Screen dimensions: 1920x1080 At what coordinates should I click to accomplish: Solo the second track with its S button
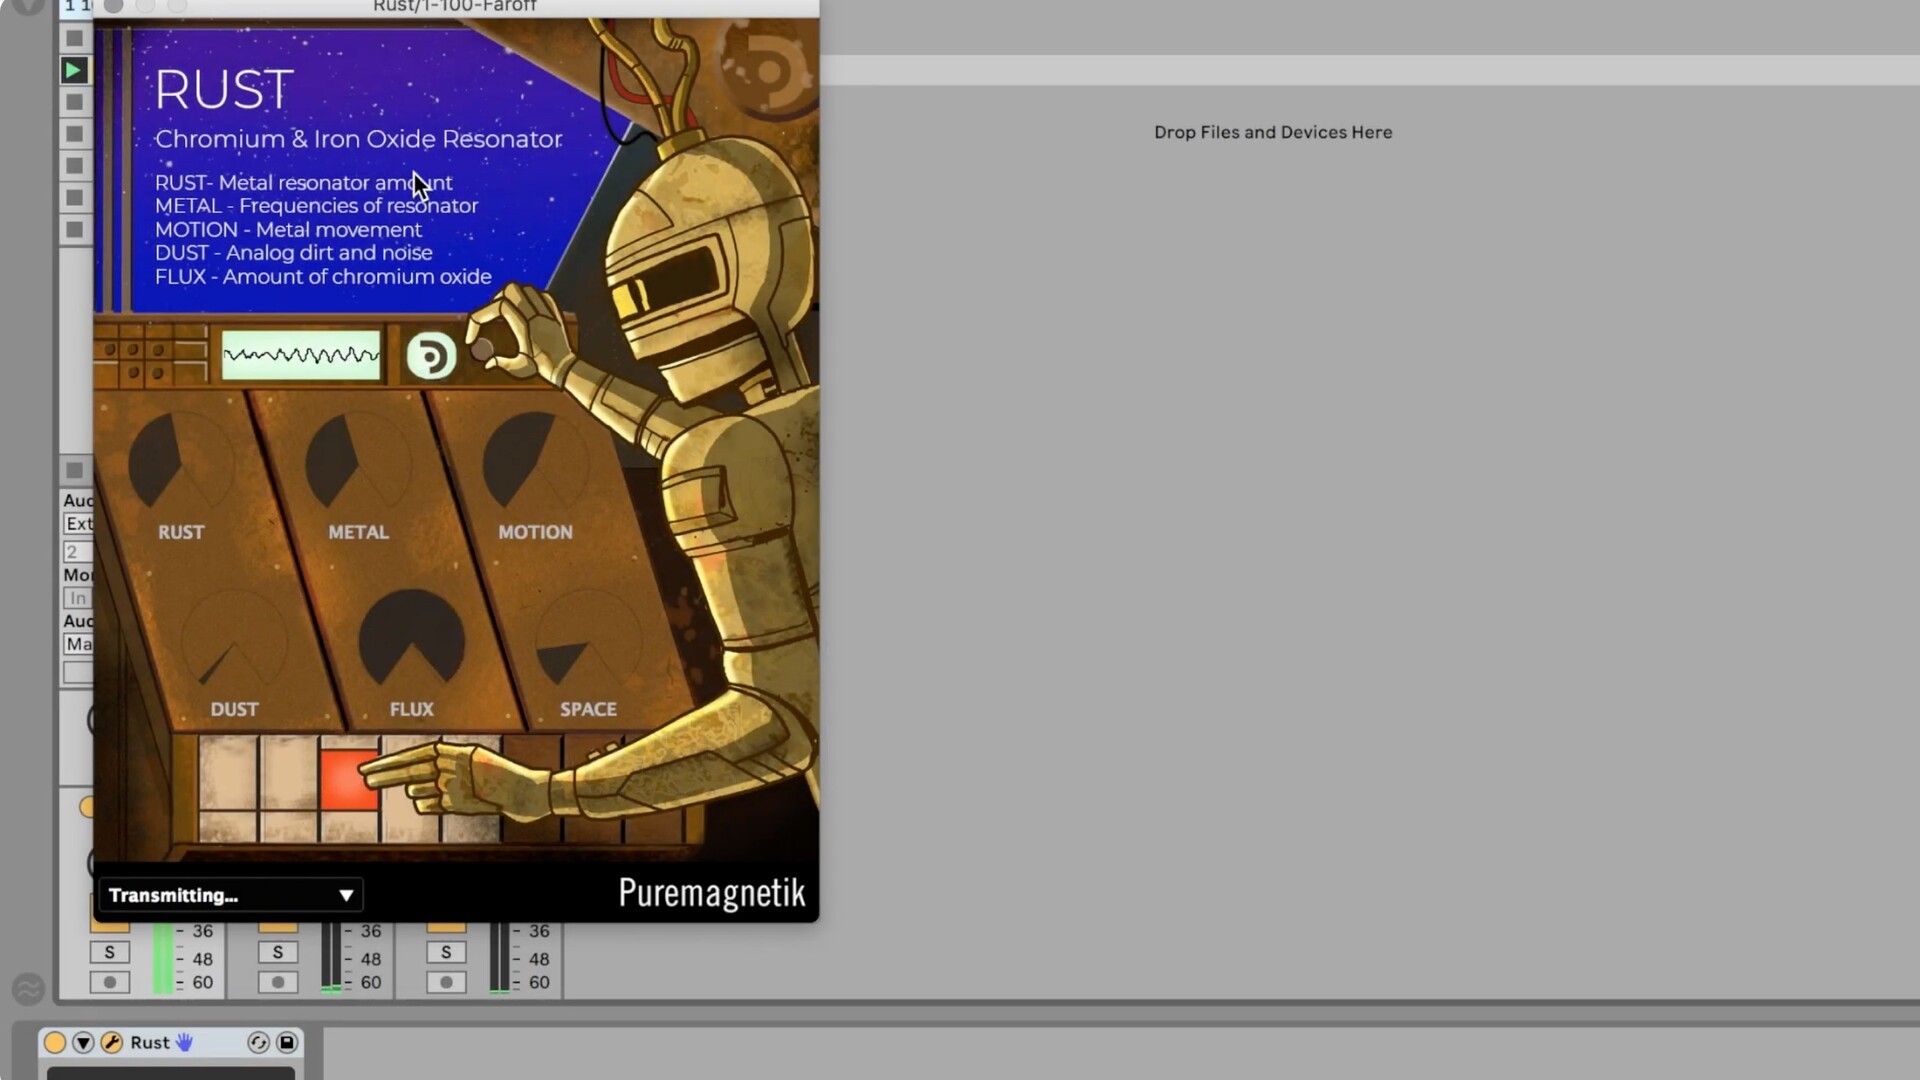278,952
